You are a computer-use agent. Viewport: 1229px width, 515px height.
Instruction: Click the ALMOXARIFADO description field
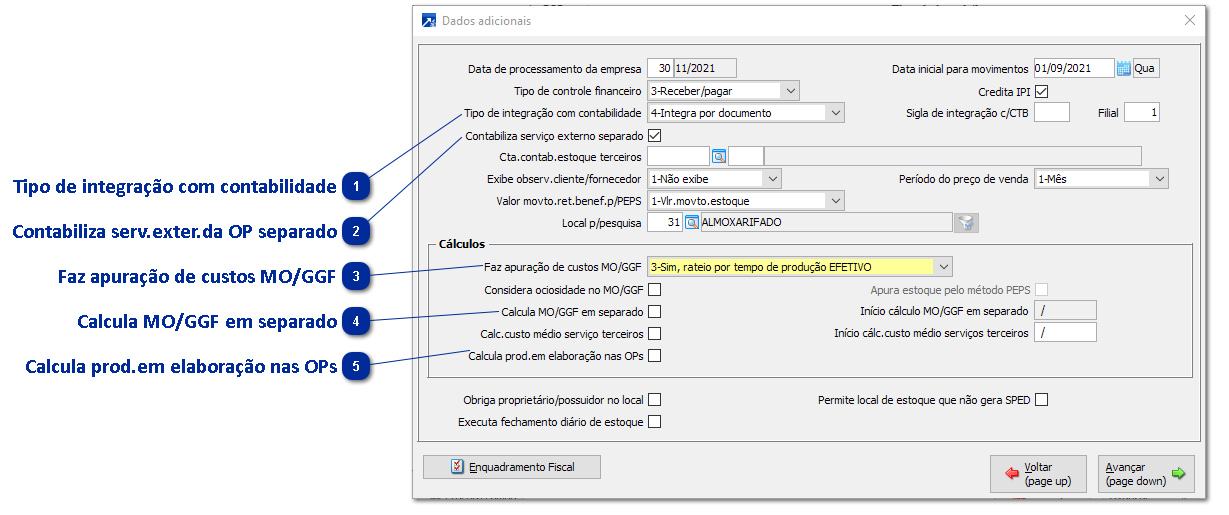825,223
